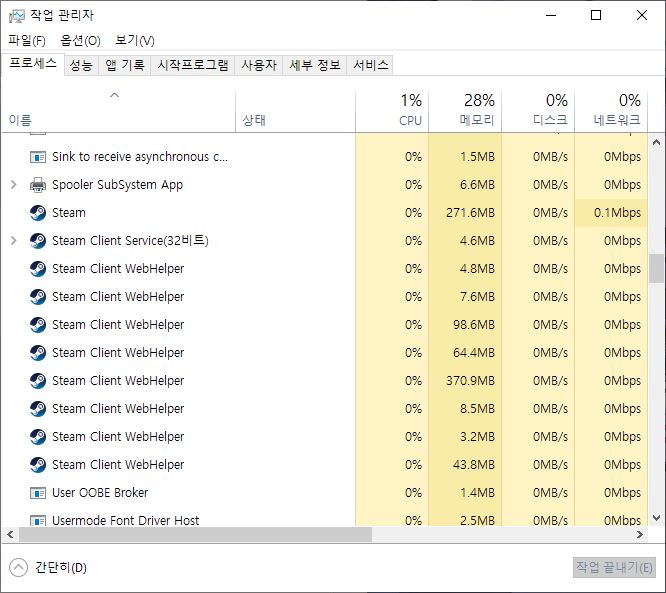666x593 pixels.
Task: Sort by the 메모리 column header
Action: [465, 111]
